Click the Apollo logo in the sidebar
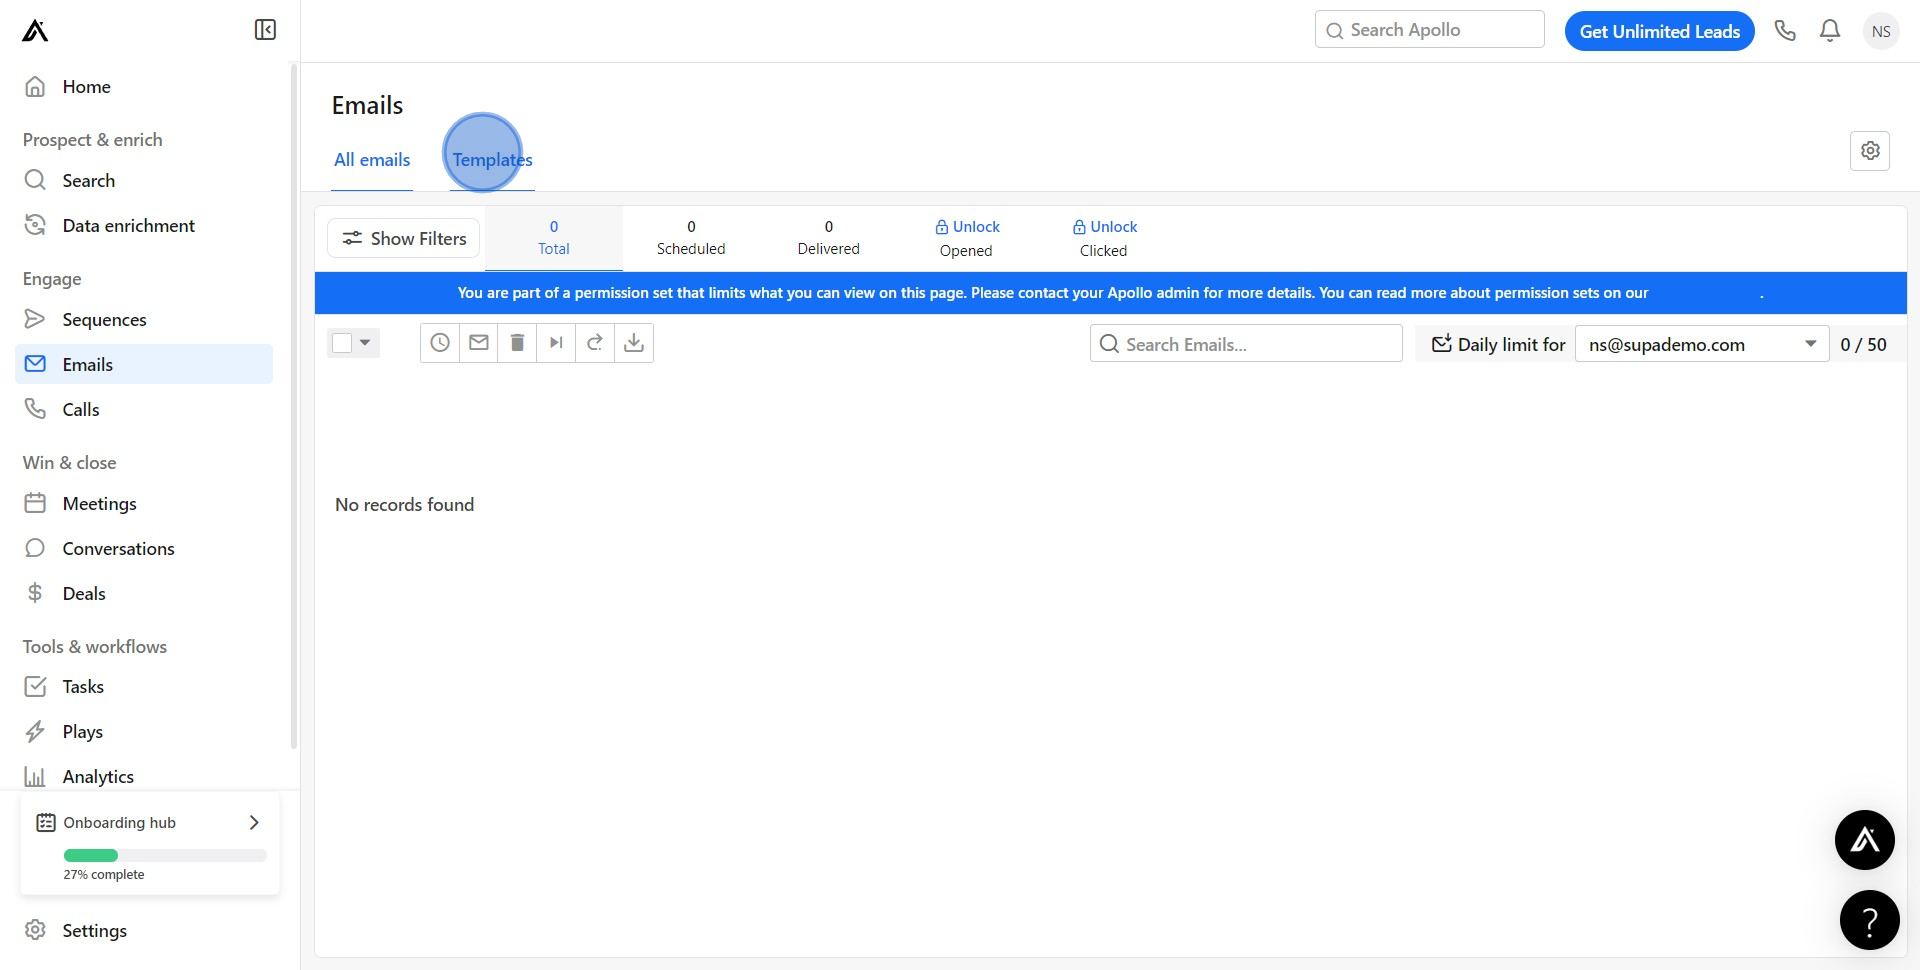 click(35, 31)
